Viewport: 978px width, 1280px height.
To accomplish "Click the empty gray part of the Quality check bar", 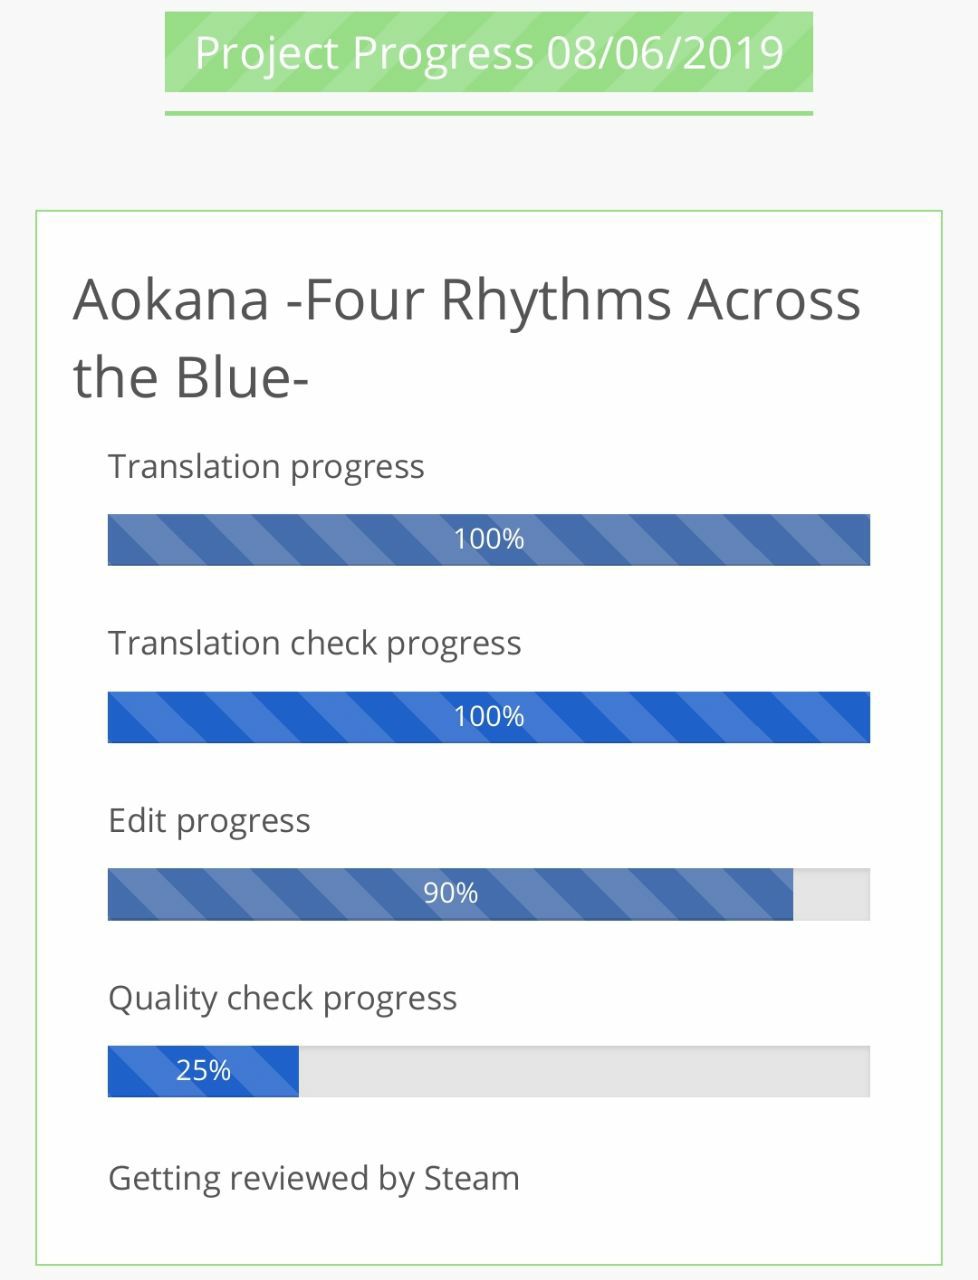I will tap(584, 1071).
